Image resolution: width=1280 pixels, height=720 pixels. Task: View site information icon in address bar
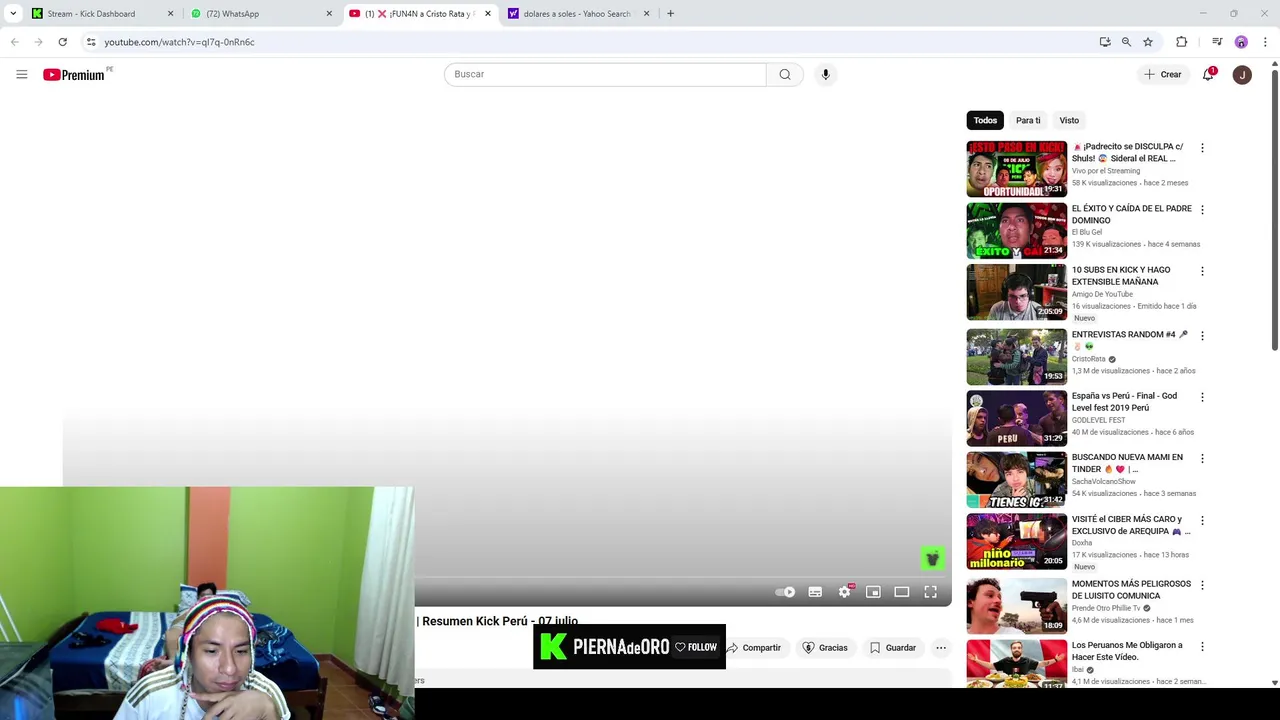pyautogui.click(x=91, y=42)
